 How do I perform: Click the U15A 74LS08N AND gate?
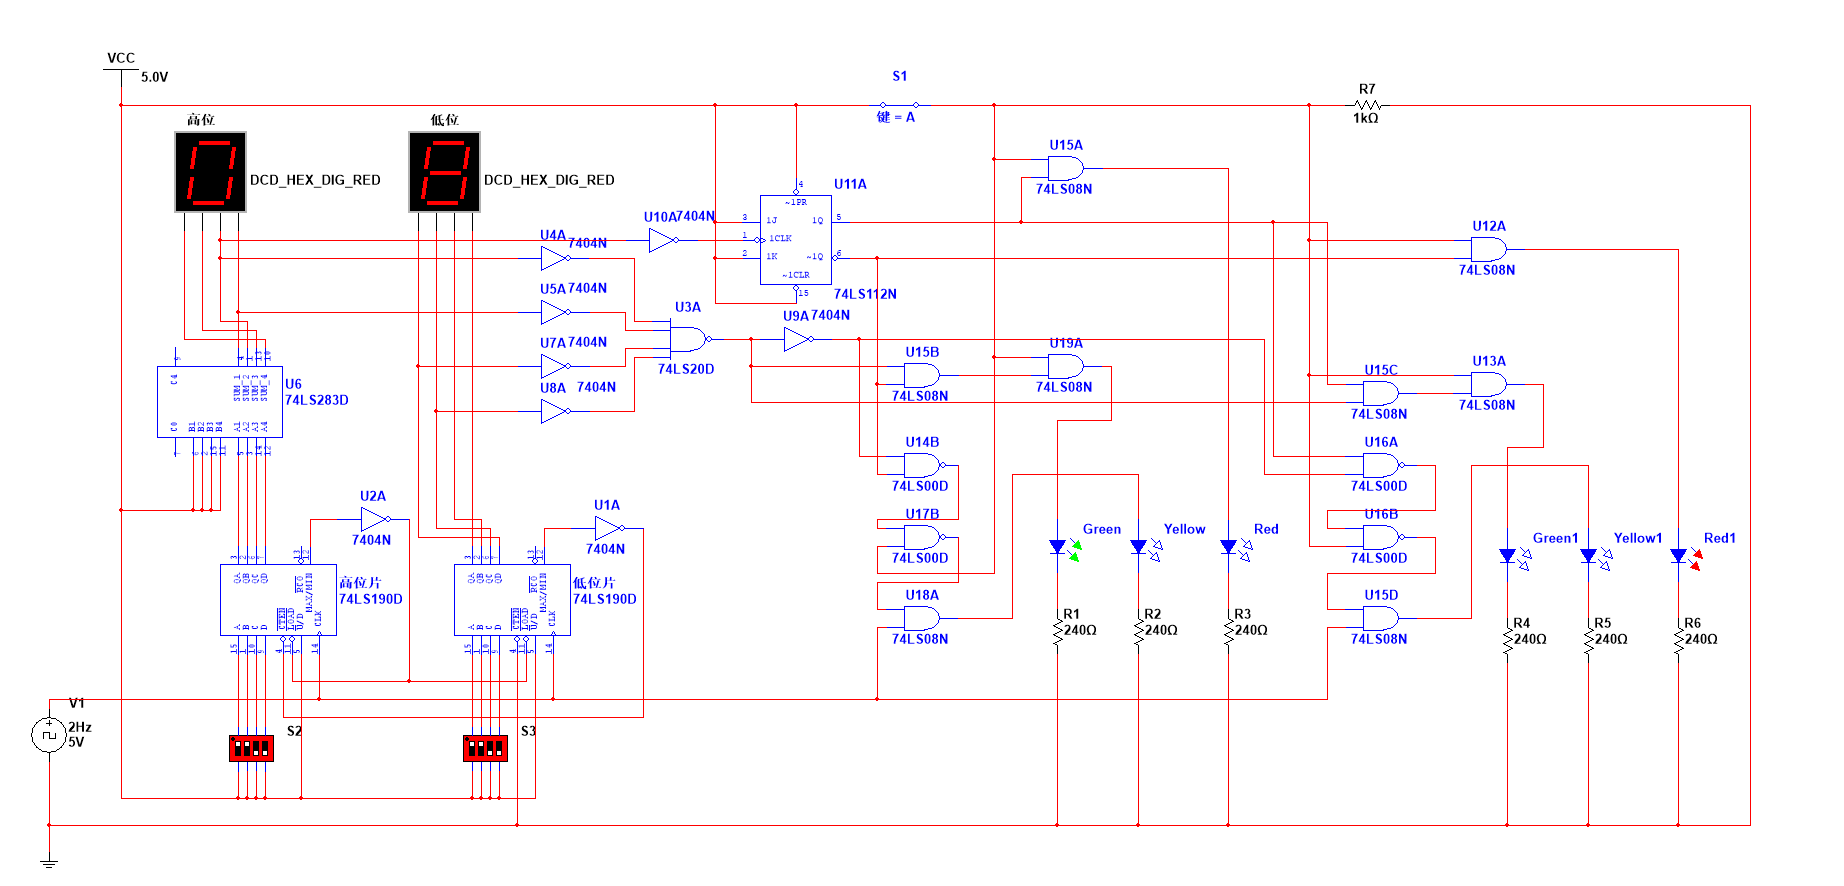point(1066,168)
